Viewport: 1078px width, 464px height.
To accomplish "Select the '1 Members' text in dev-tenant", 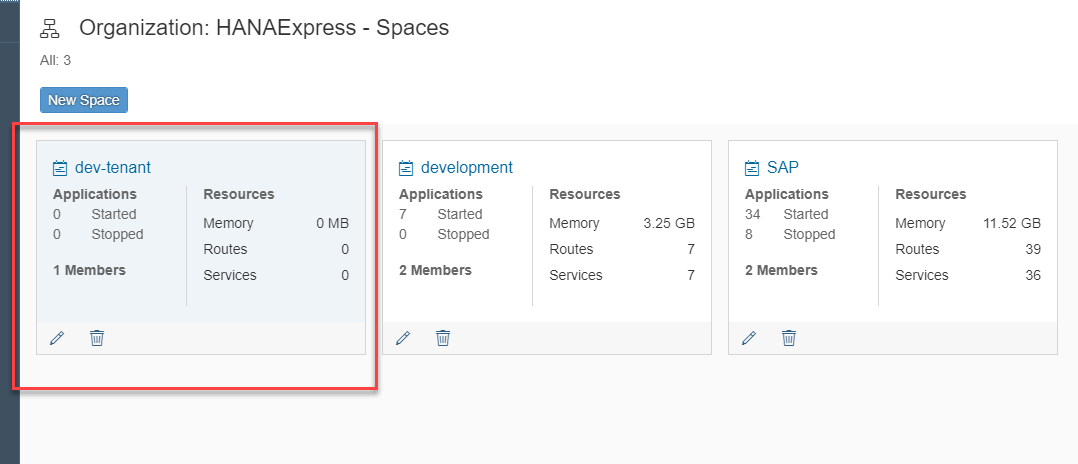I will point(89,270).
